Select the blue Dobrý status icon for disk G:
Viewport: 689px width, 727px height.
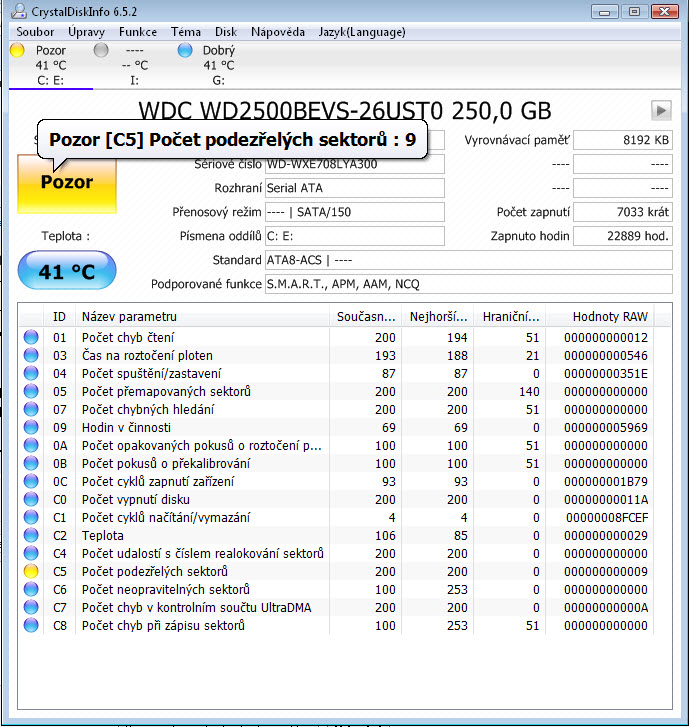pyautogui.click(x=184, y=50)
